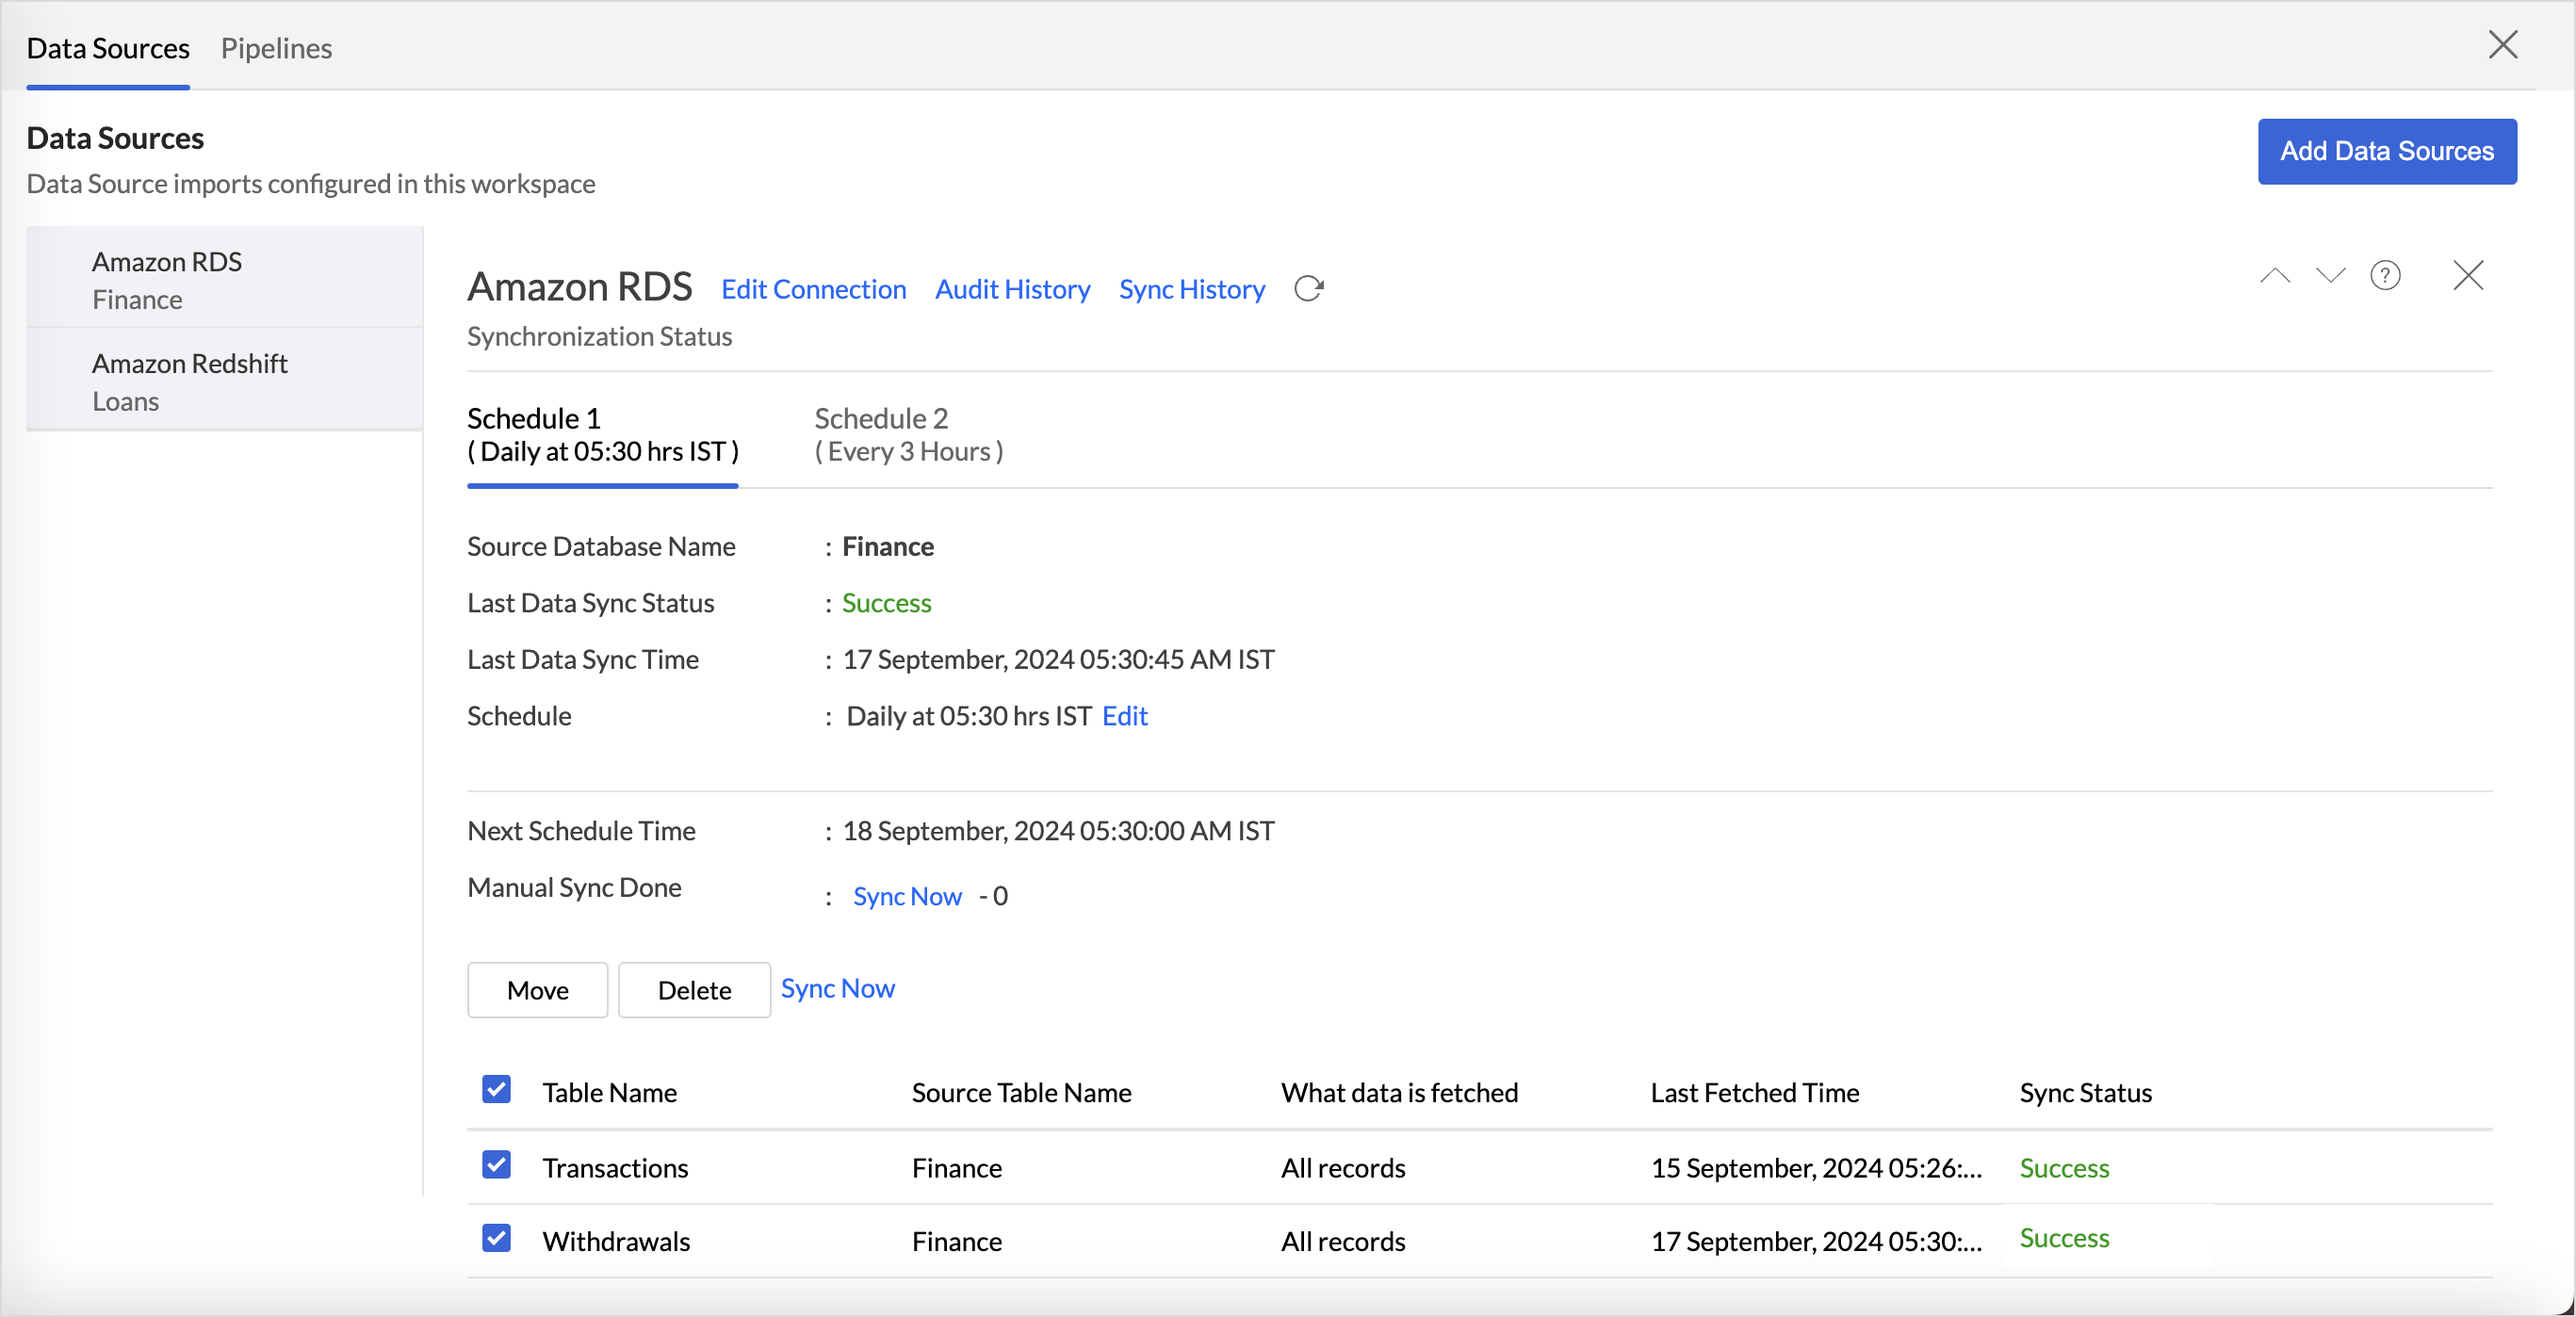Click 15 September last fetched time cell
This screenshot has height=1317, width=2576.
tap(1816, 1168)
